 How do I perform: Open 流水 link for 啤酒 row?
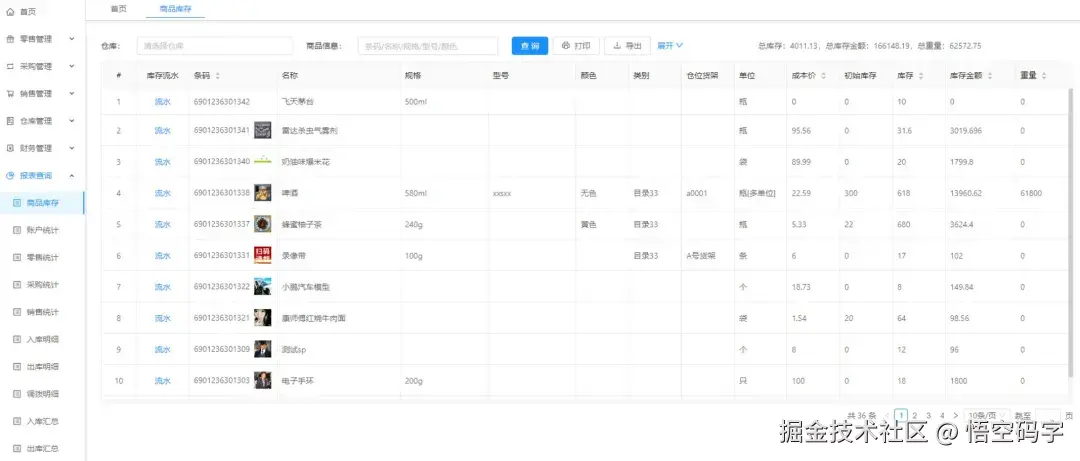coord(162,193)
